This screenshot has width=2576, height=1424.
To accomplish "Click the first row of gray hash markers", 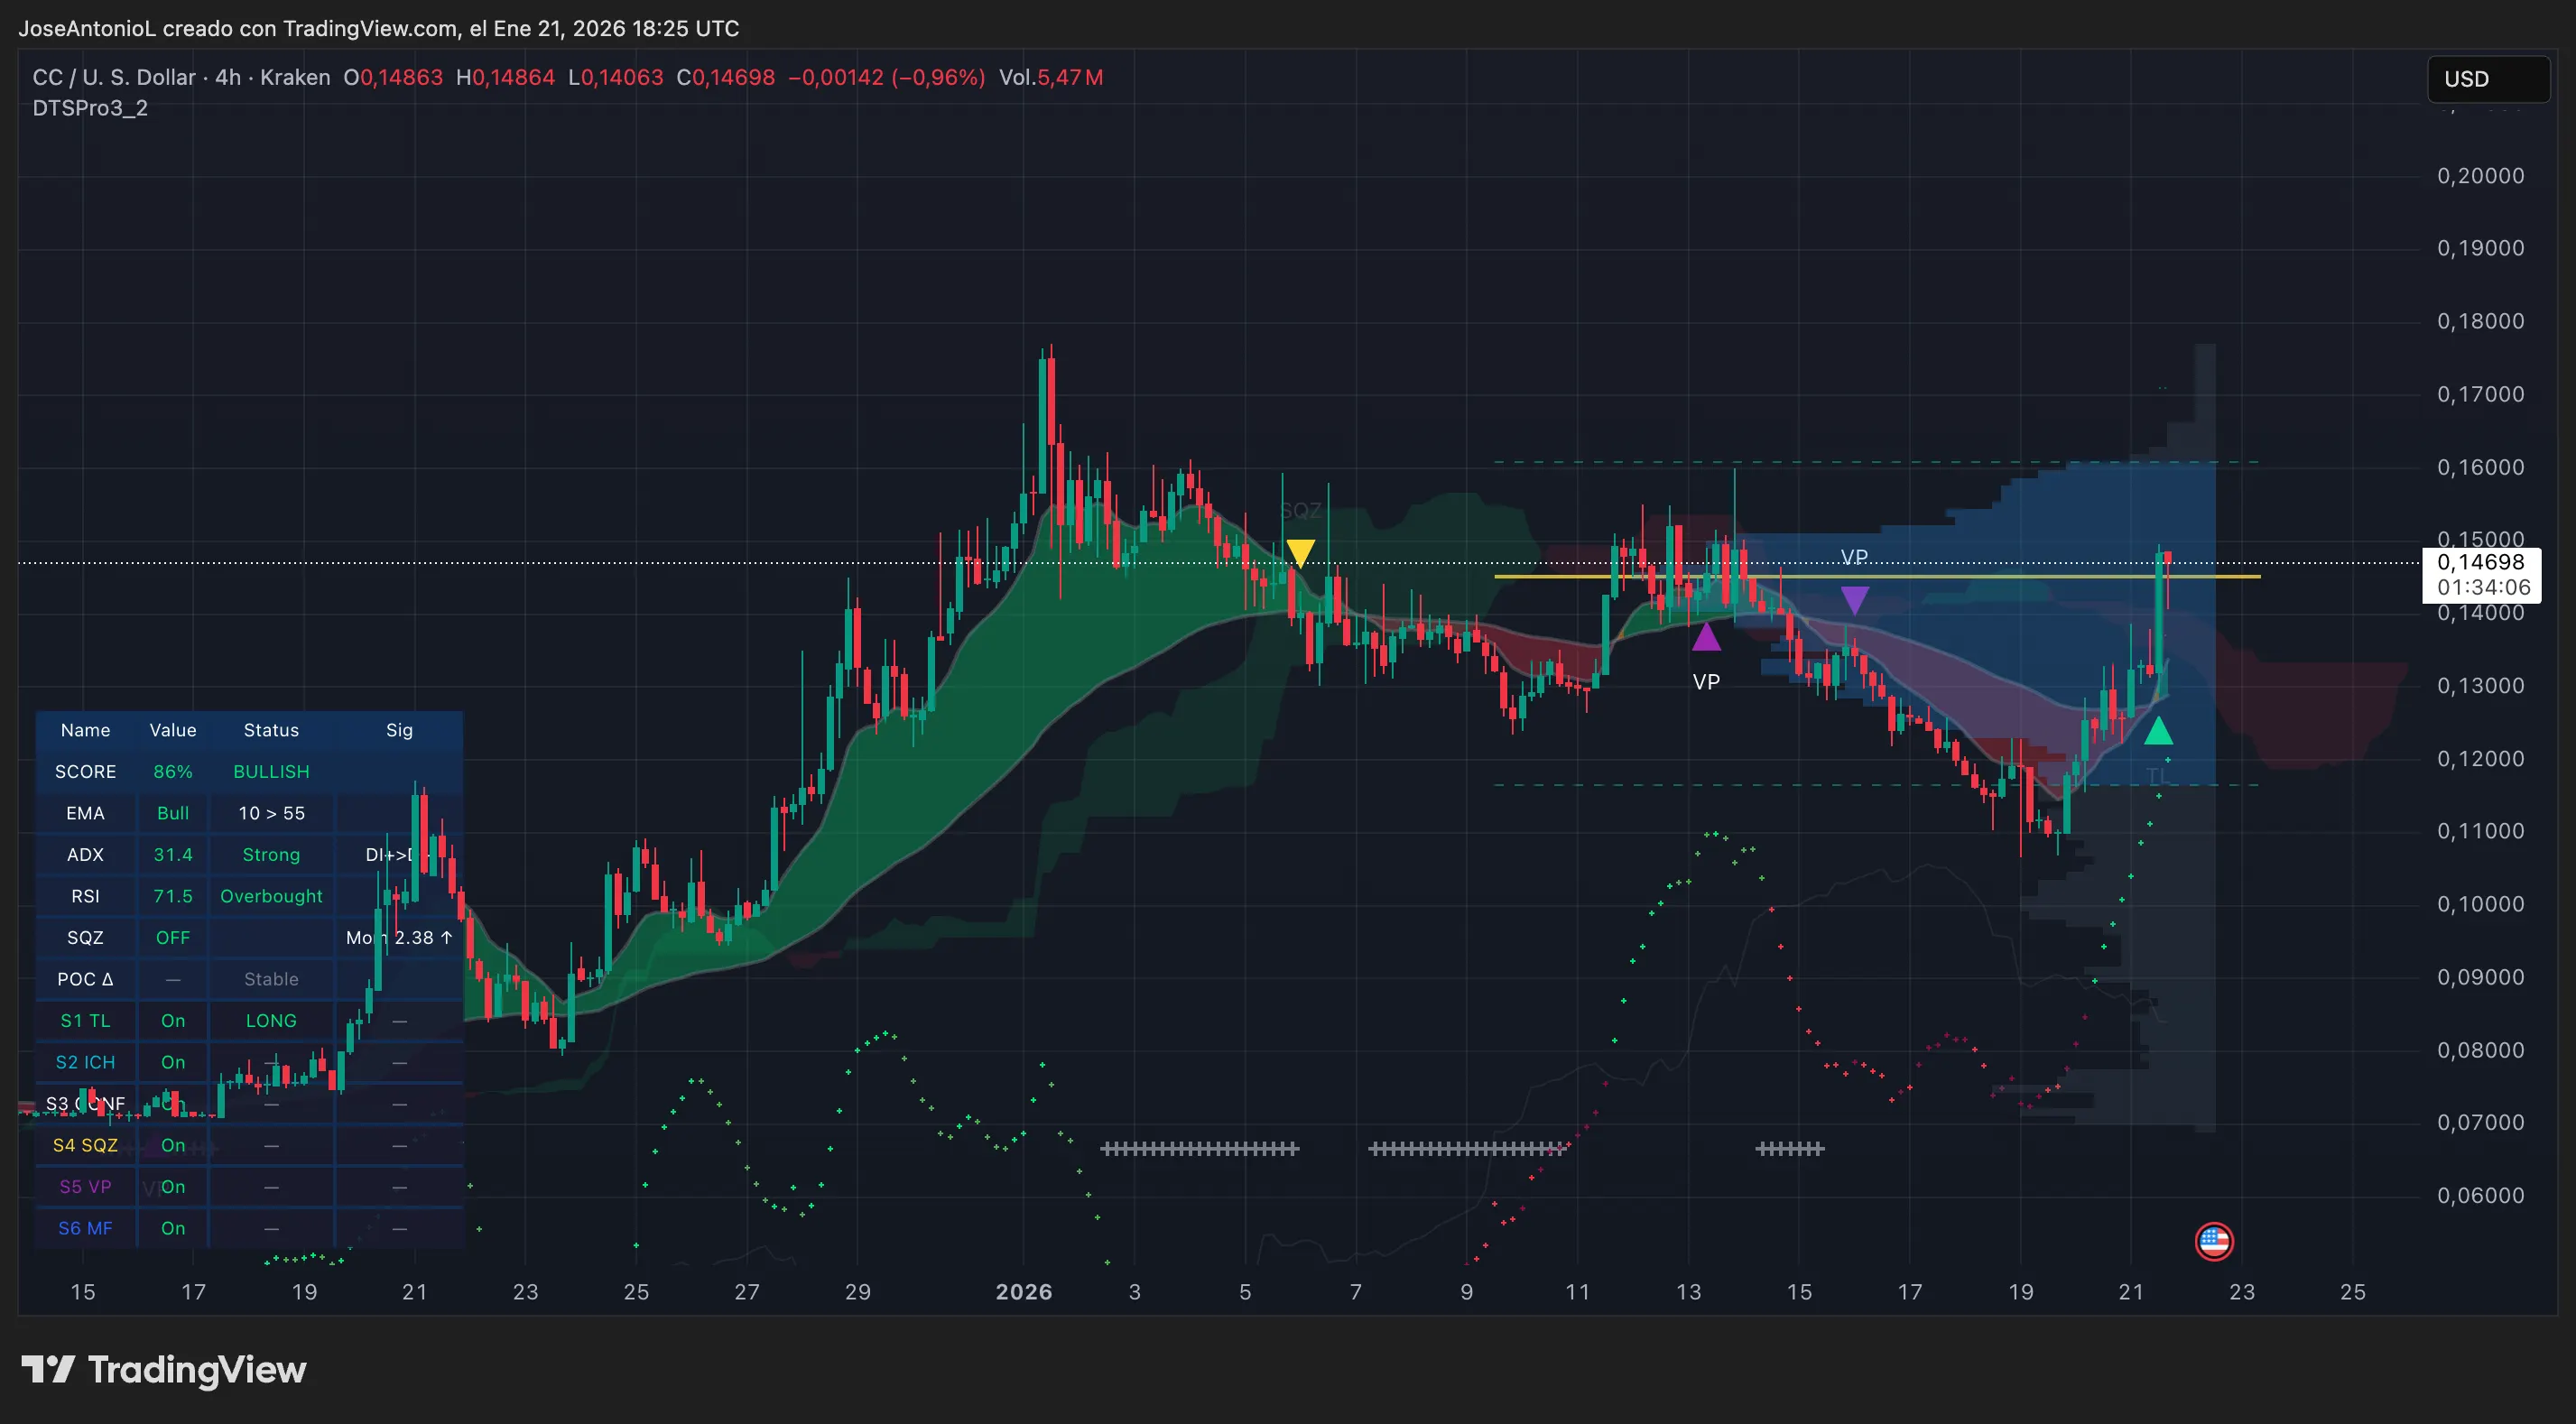I will coord(1199,1149).
